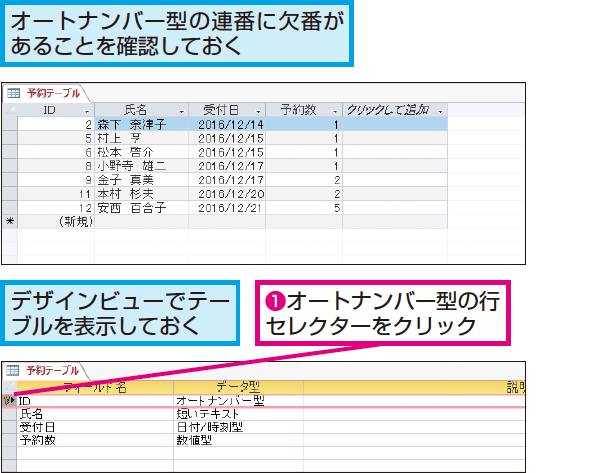This screenshot has height=473, width=600.
Task: Click the オートナンバー型 data type cell
Action: [220, 400]
